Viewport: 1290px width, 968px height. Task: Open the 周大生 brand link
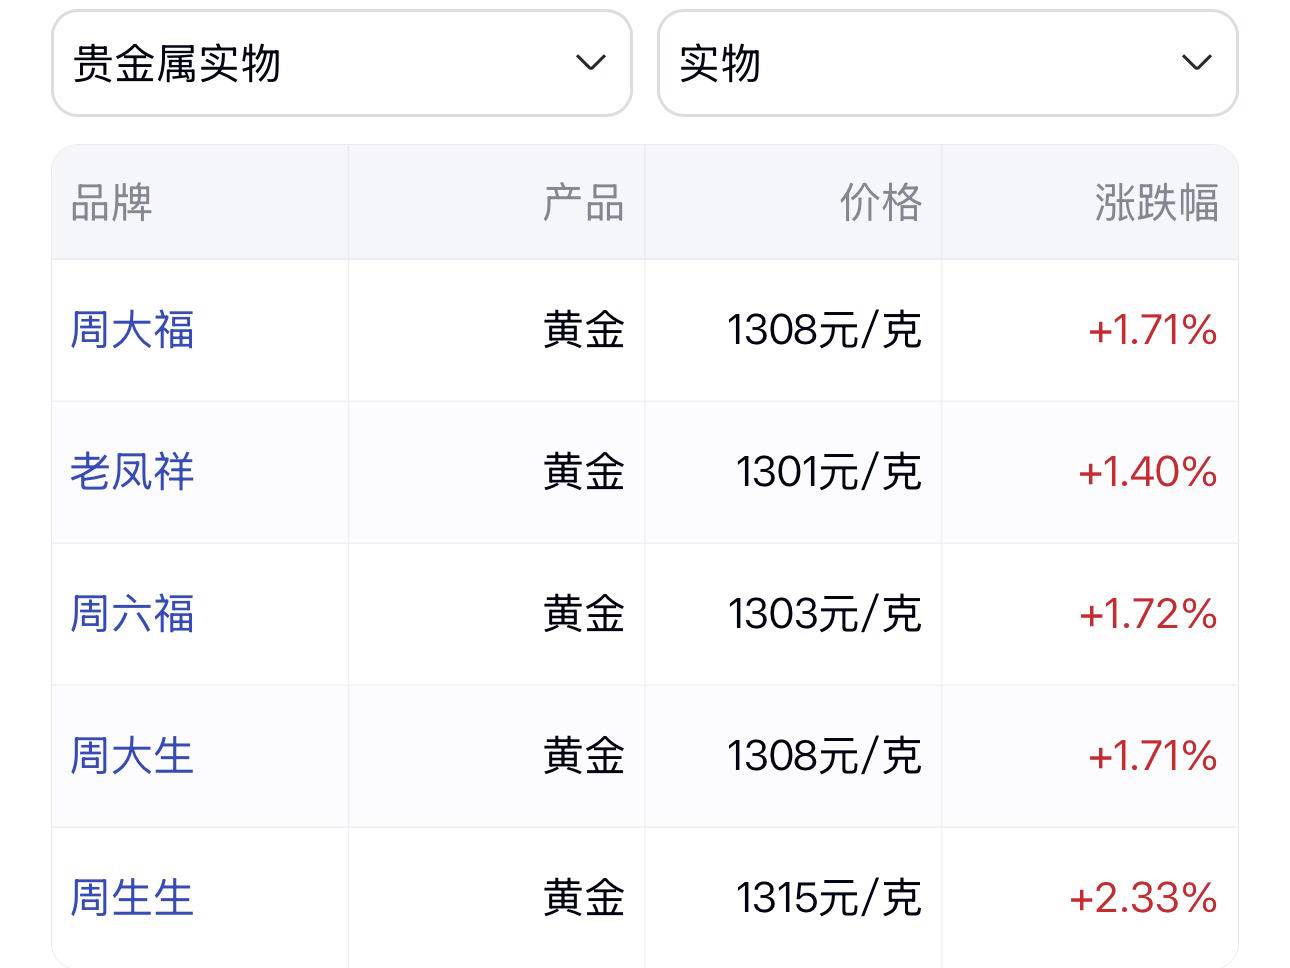coord(132,756)
